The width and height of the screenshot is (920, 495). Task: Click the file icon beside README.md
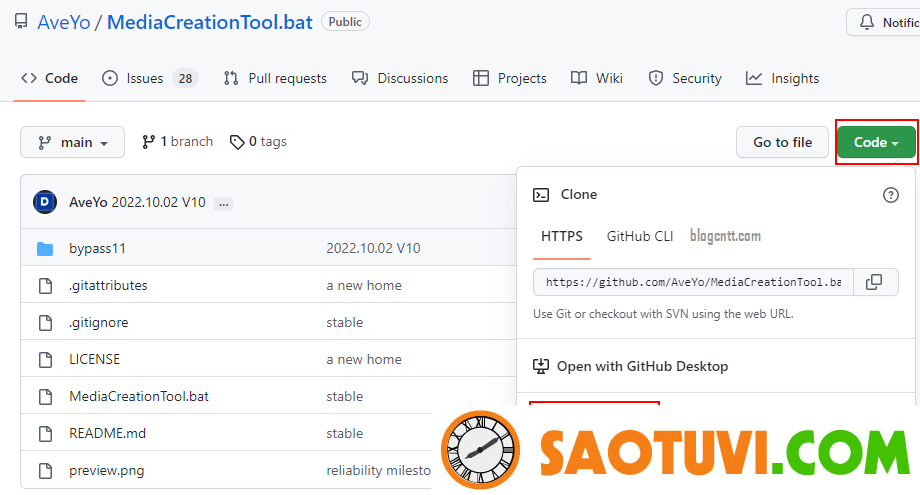click(45, 433)
